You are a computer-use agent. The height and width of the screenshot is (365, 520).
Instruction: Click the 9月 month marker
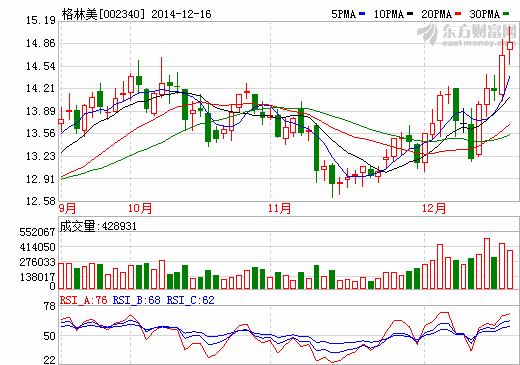point(68,208)
